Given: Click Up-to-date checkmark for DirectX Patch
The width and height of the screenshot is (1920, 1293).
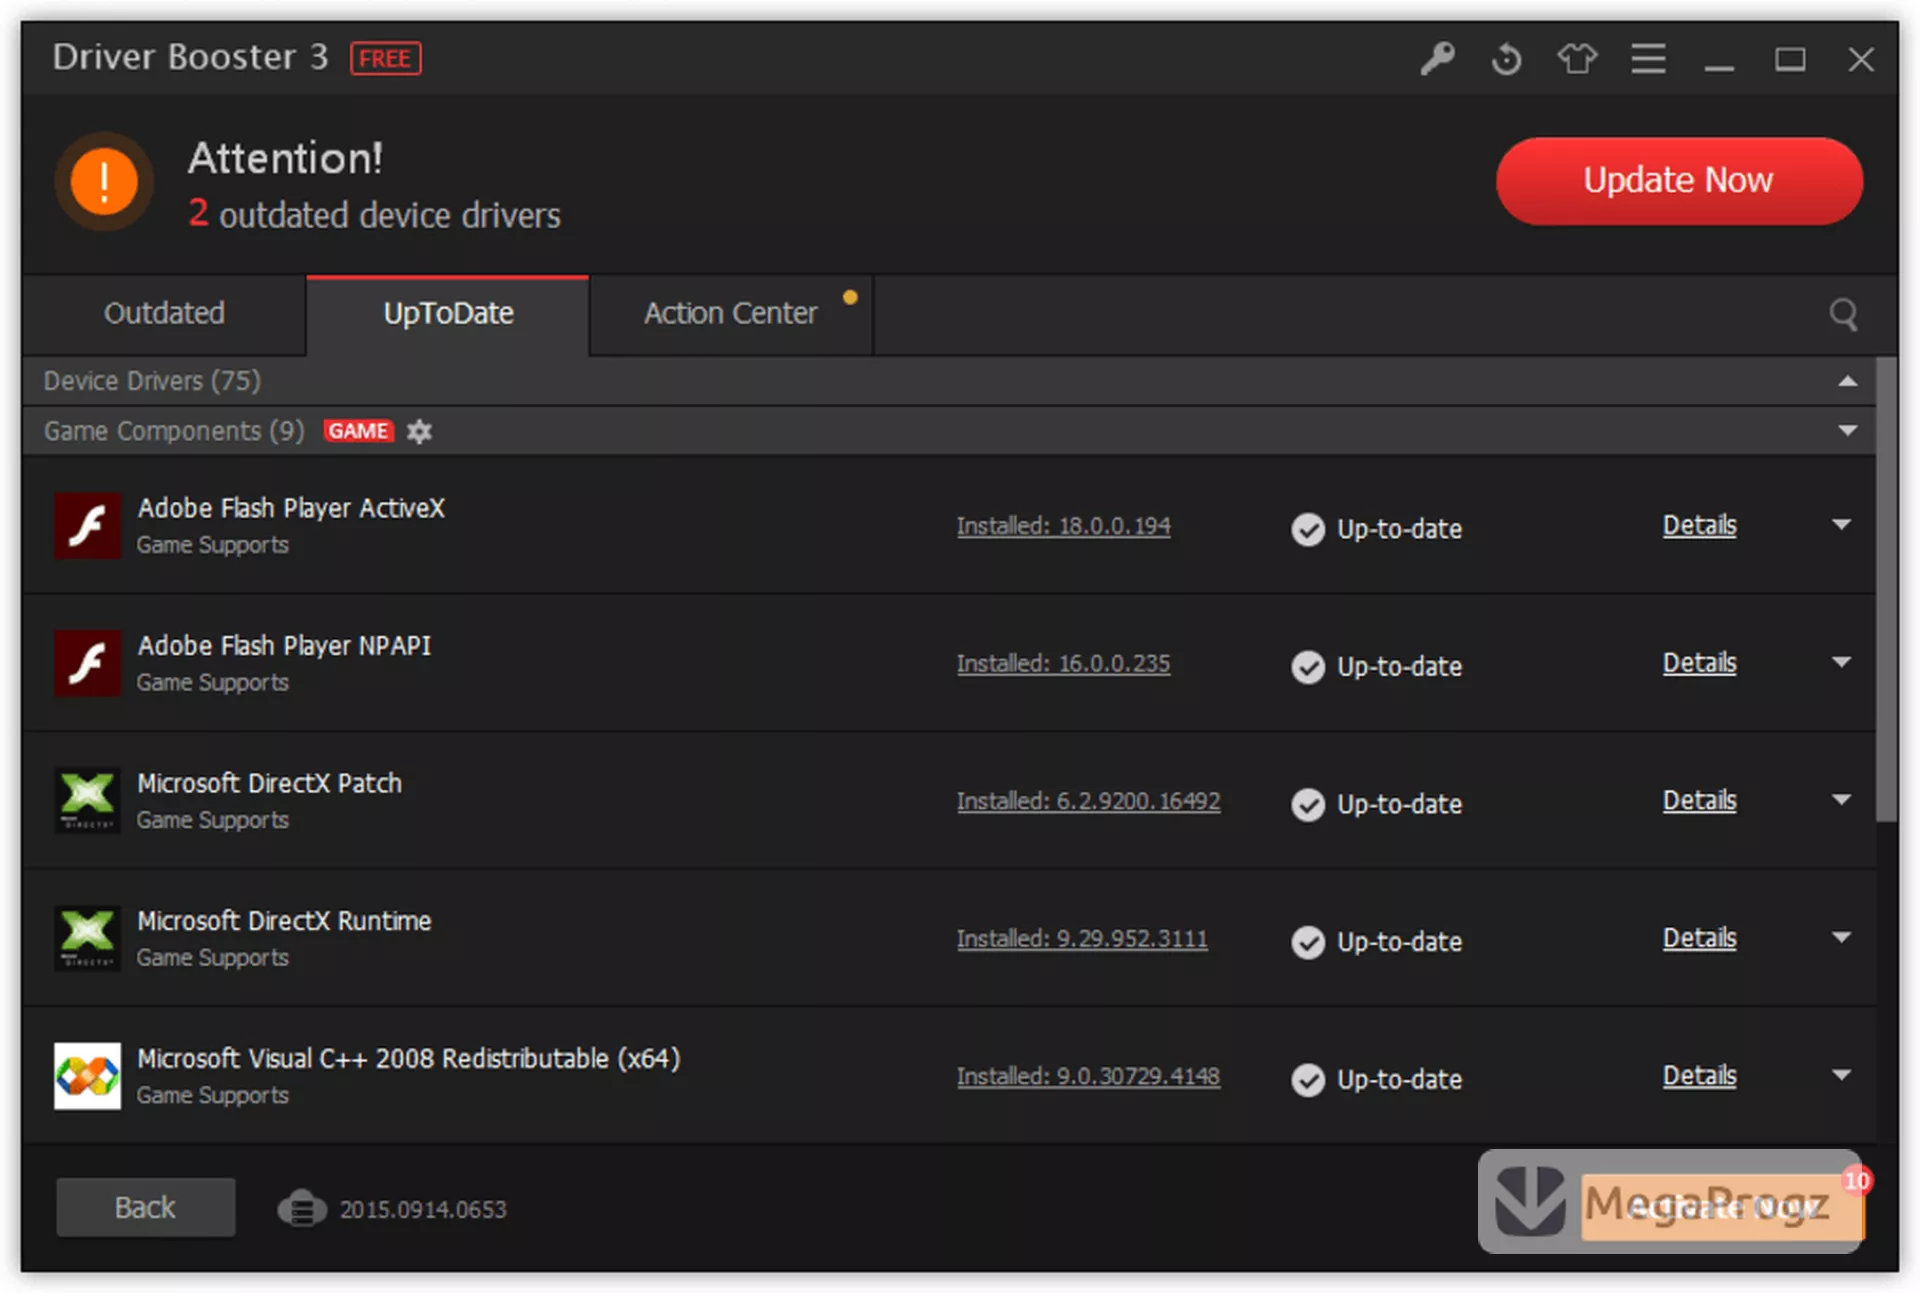Looking at the screenshot, I should point(1307,804).
